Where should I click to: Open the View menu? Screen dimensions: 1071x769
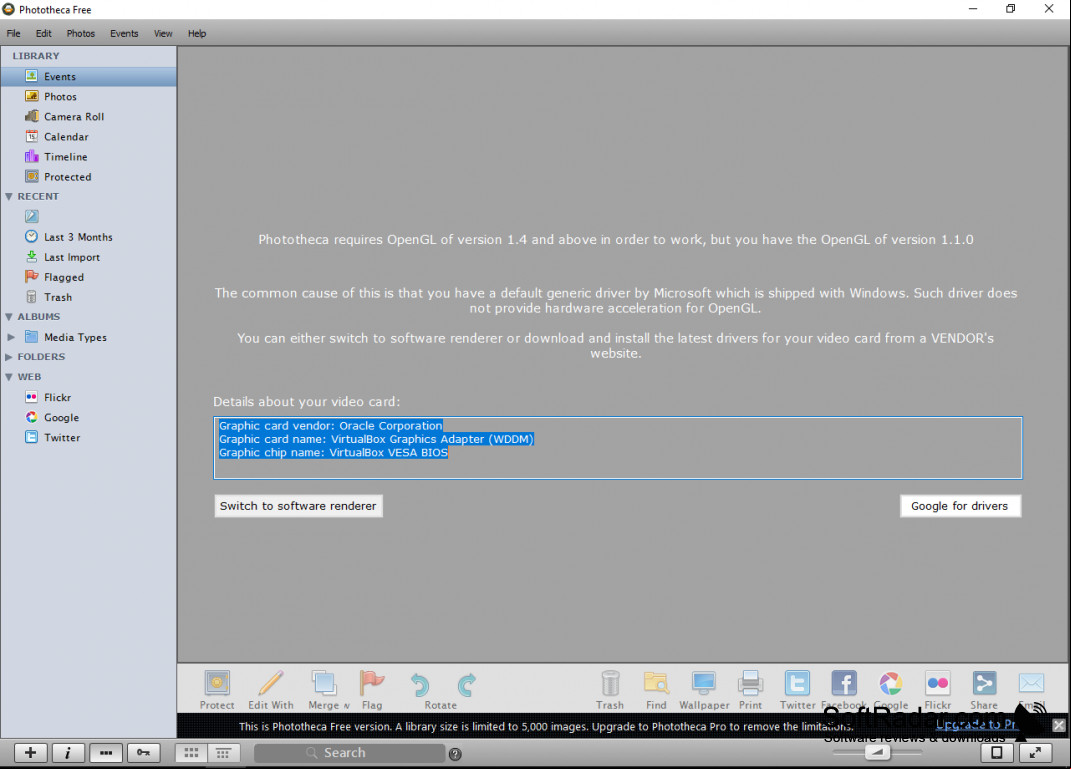coord(163,33)
